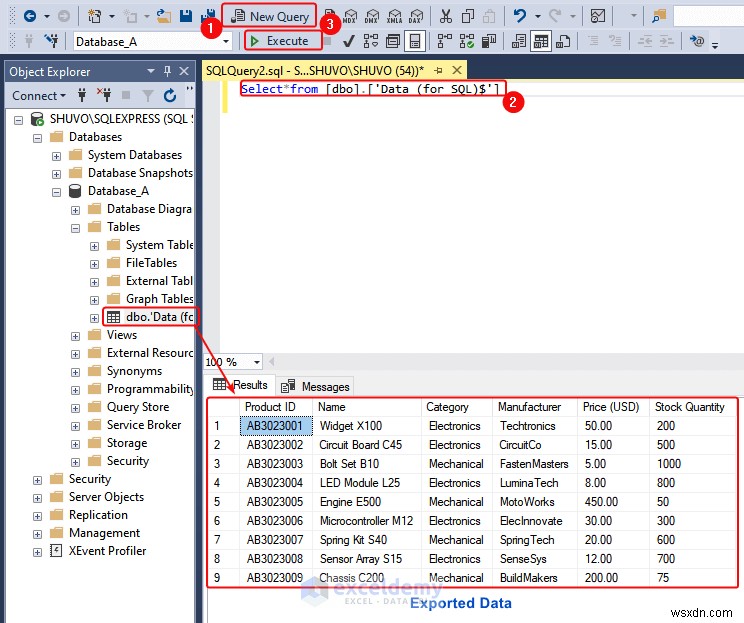
Task: Click the Parse checkmark icon
Action: [349, 41]
